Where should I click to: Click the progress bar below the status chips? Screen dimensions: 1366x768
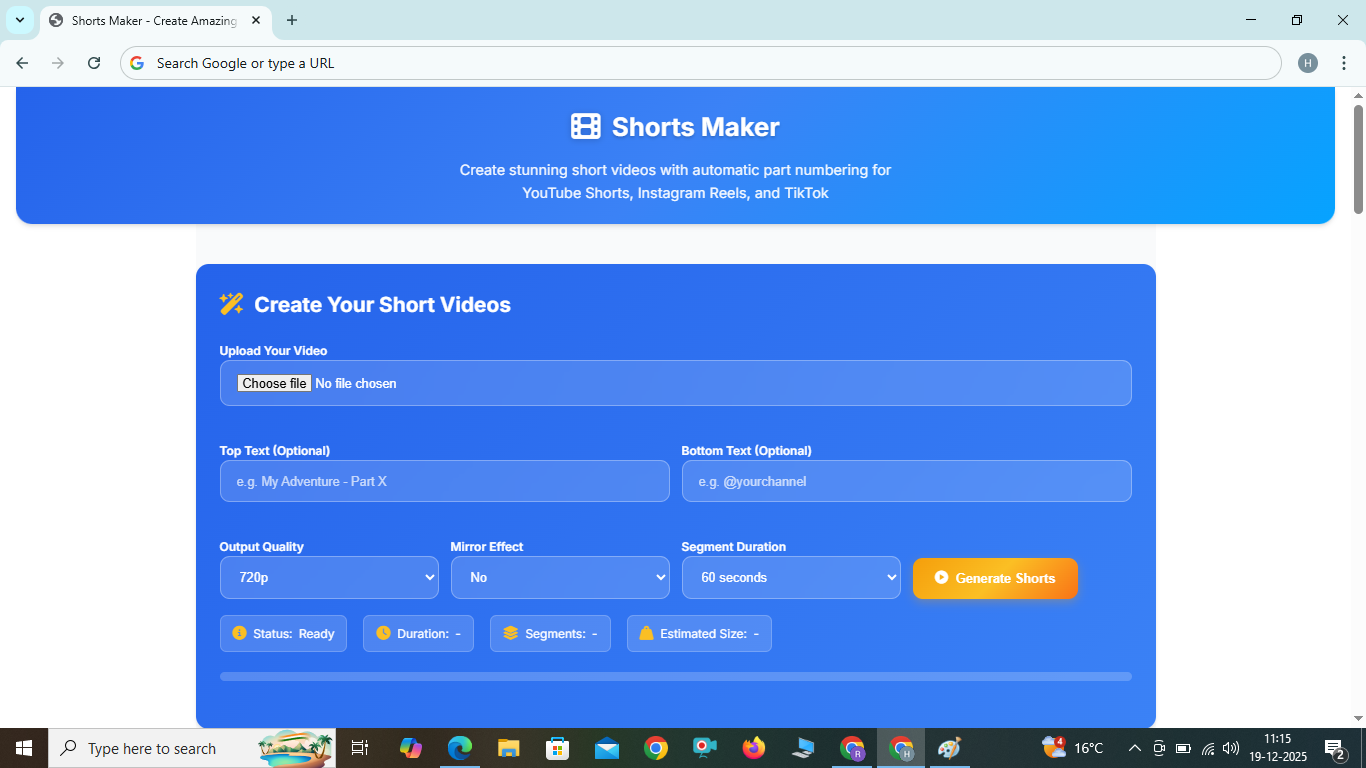675,676
